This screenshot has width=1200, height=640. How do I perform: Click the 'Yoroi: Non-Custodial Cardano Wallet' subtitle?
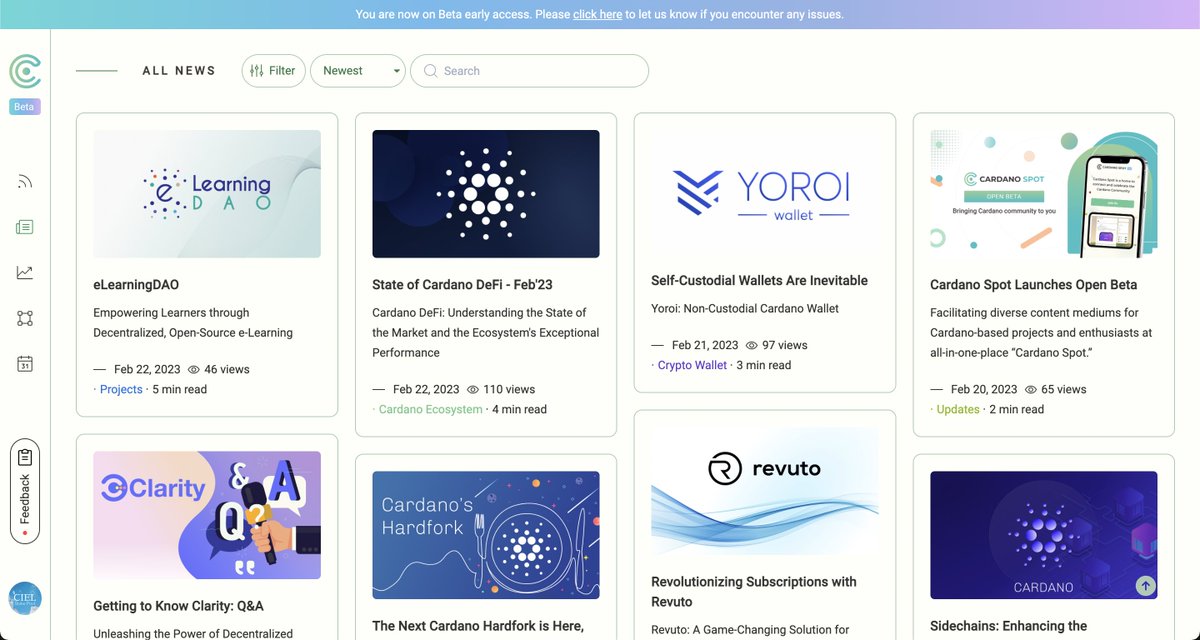(x=745, y=309)
